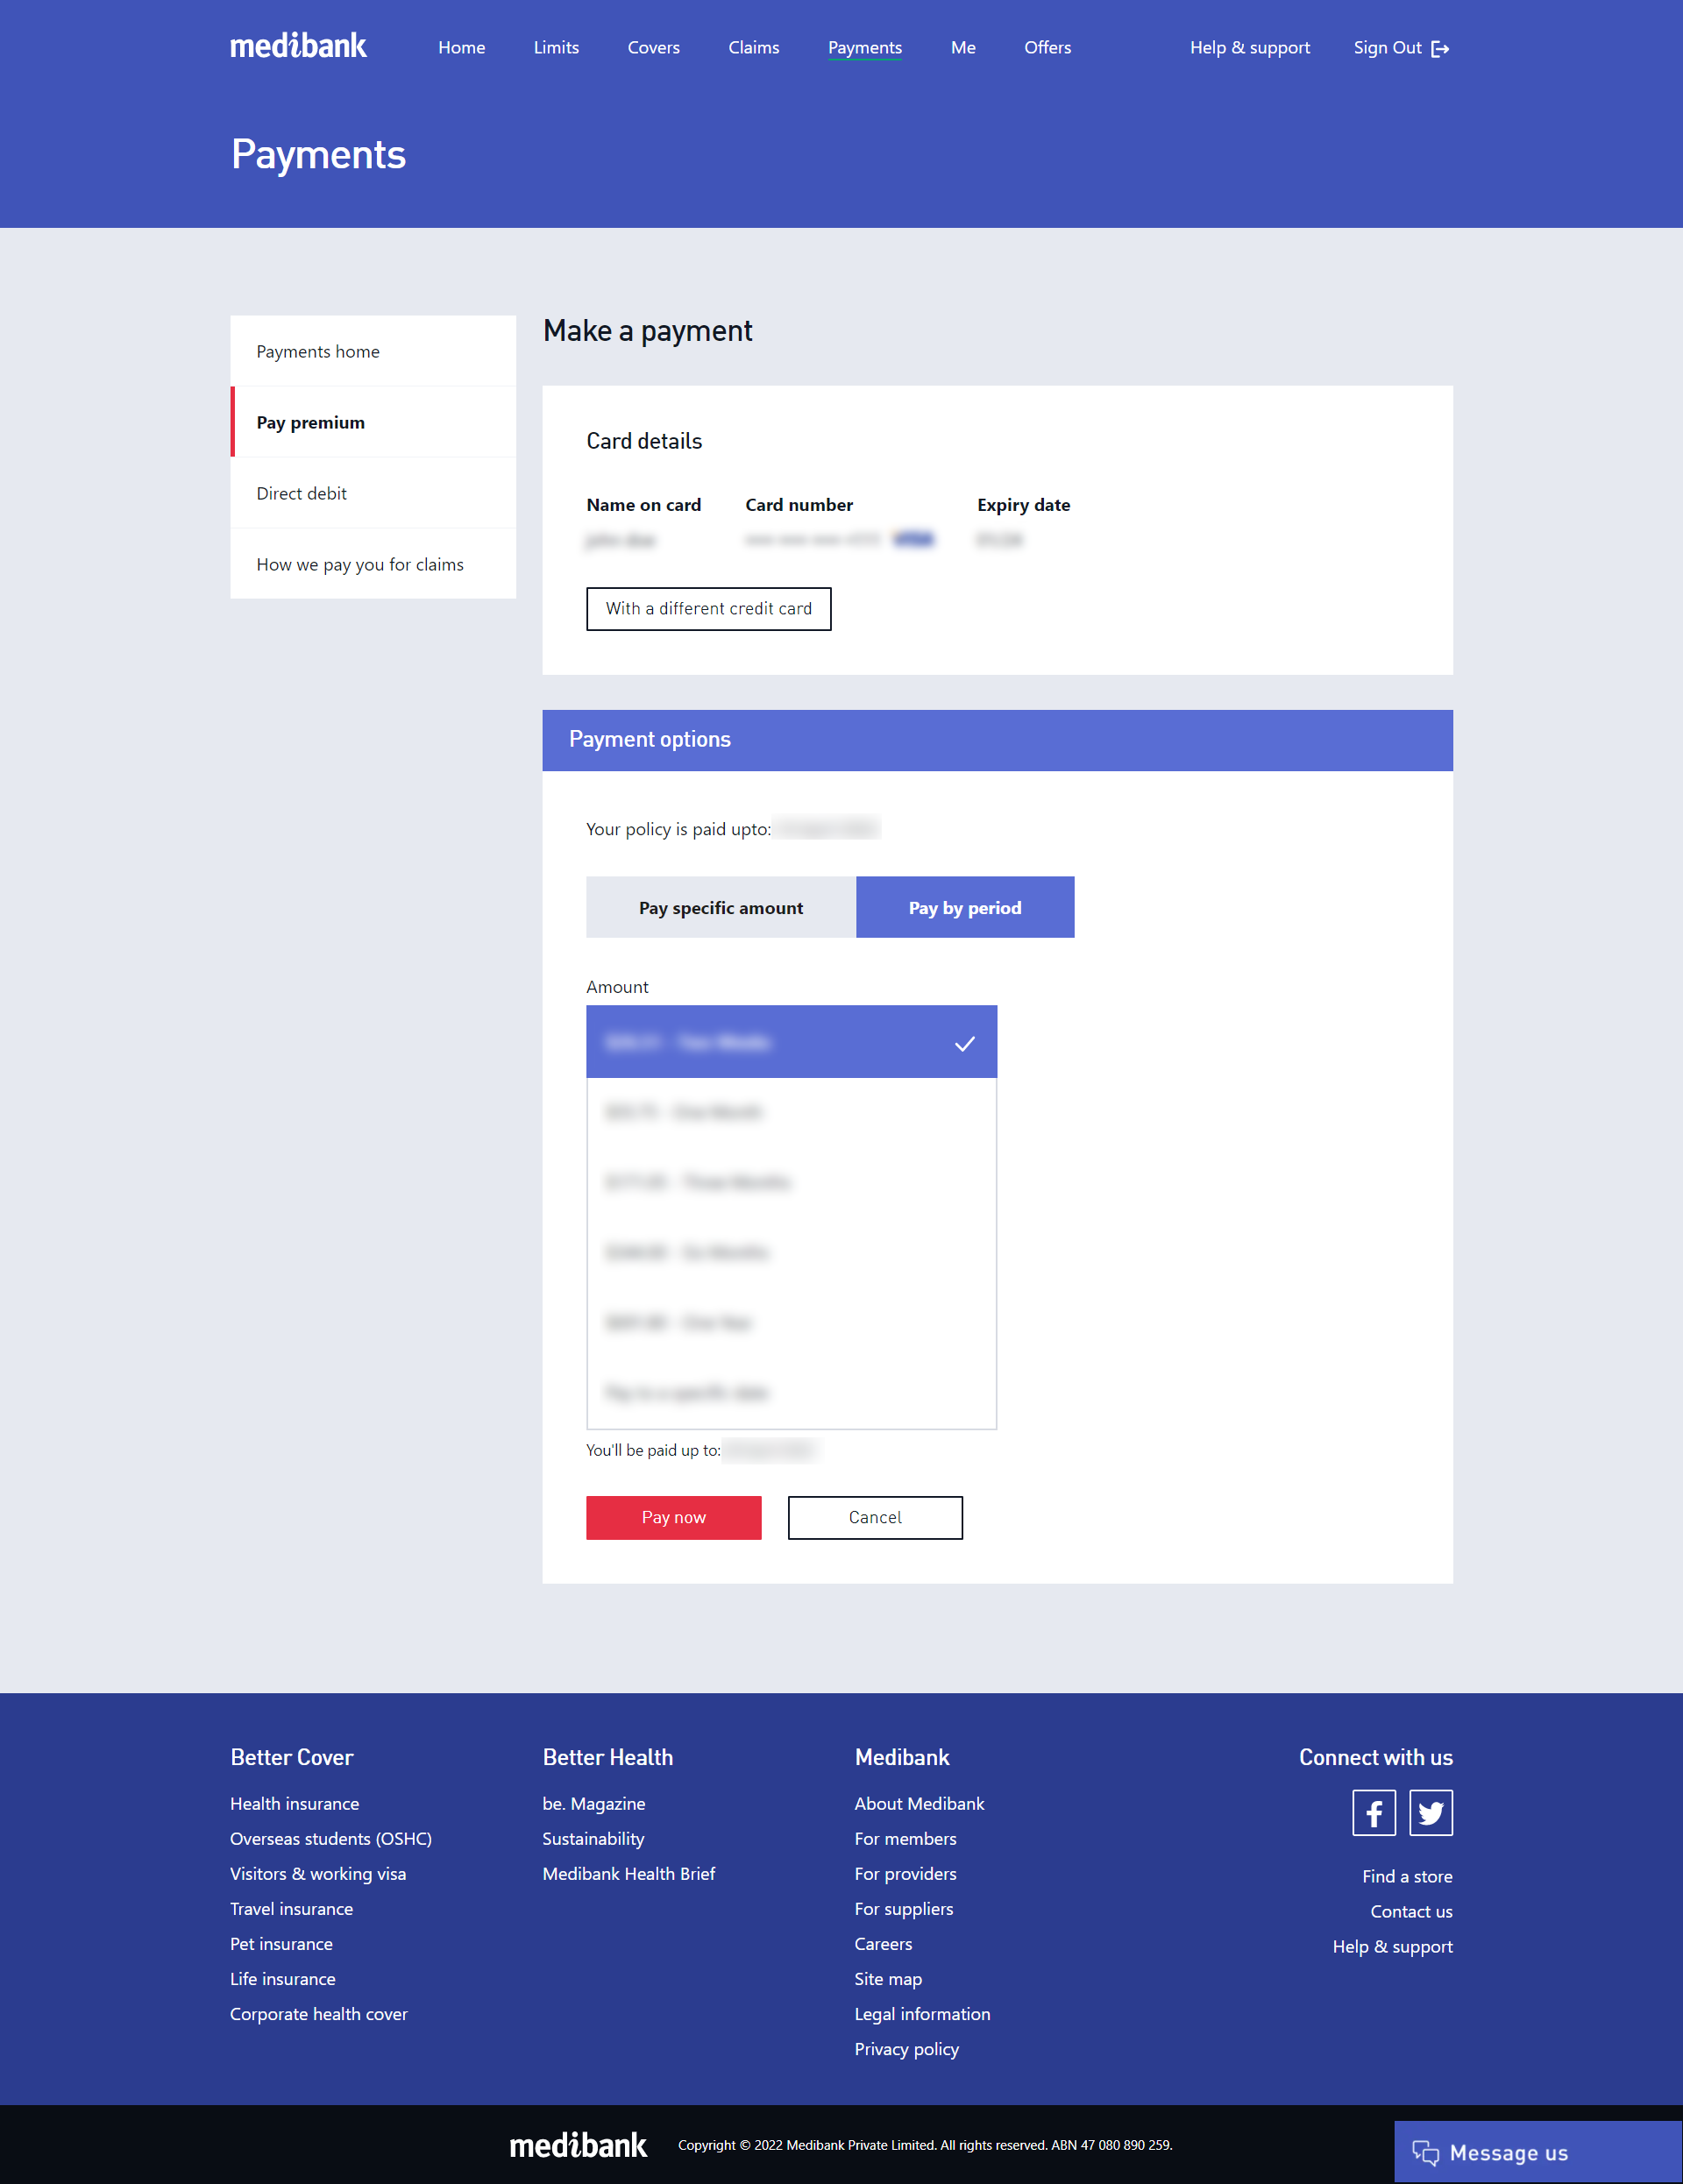The width and height of the screenshot is (1683, 2184).
Task: Click the Pay now button
Action: pos(675,1516)
